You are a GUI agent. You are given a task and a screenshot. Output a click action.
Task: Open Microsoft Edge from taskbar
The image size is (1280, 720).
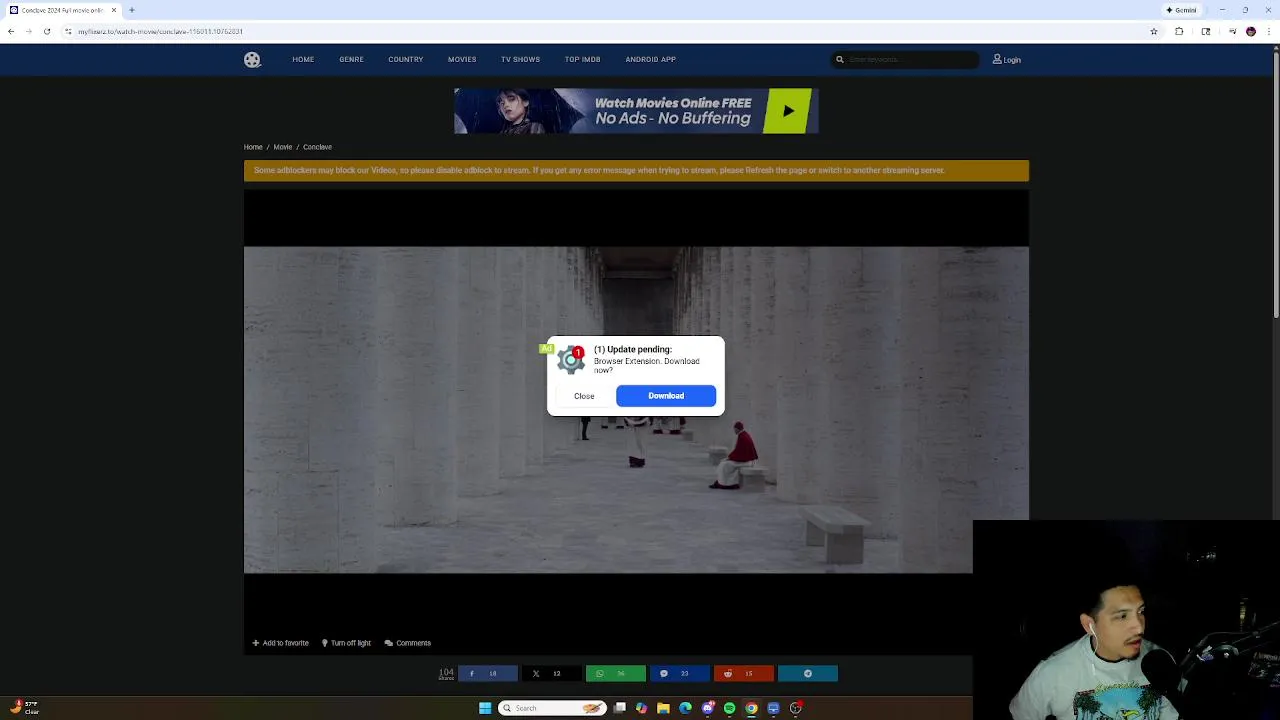(685, 708)
